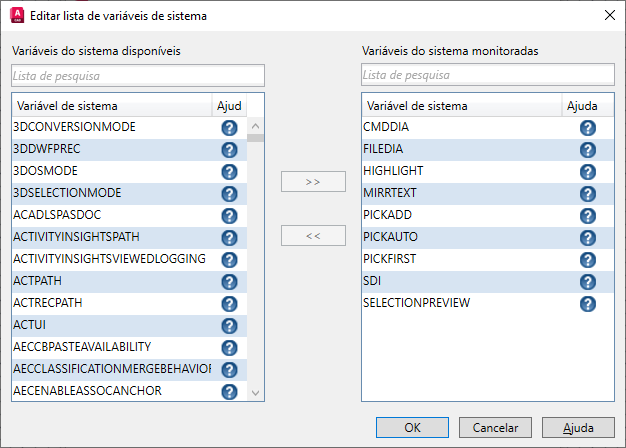Focus available variables search field
The height and width of the screenshot is (448, 626).
click(x=138, y=75)
